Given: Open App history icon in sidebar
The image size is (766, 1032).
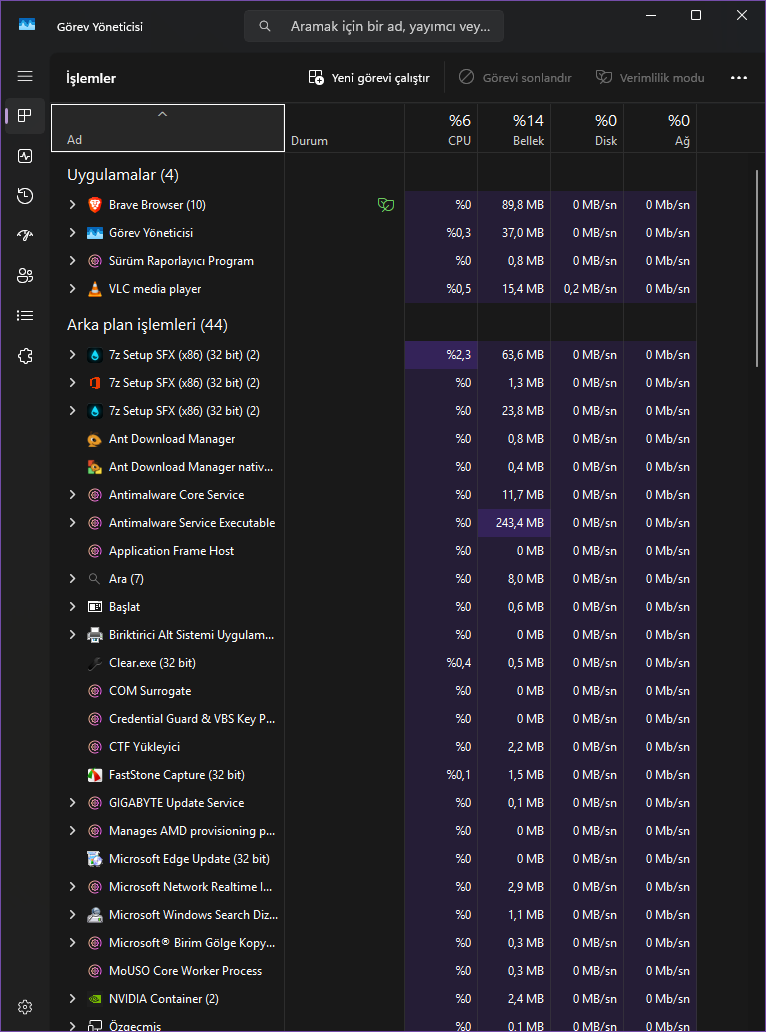Looking at the screenshot, I should [25, 196].
